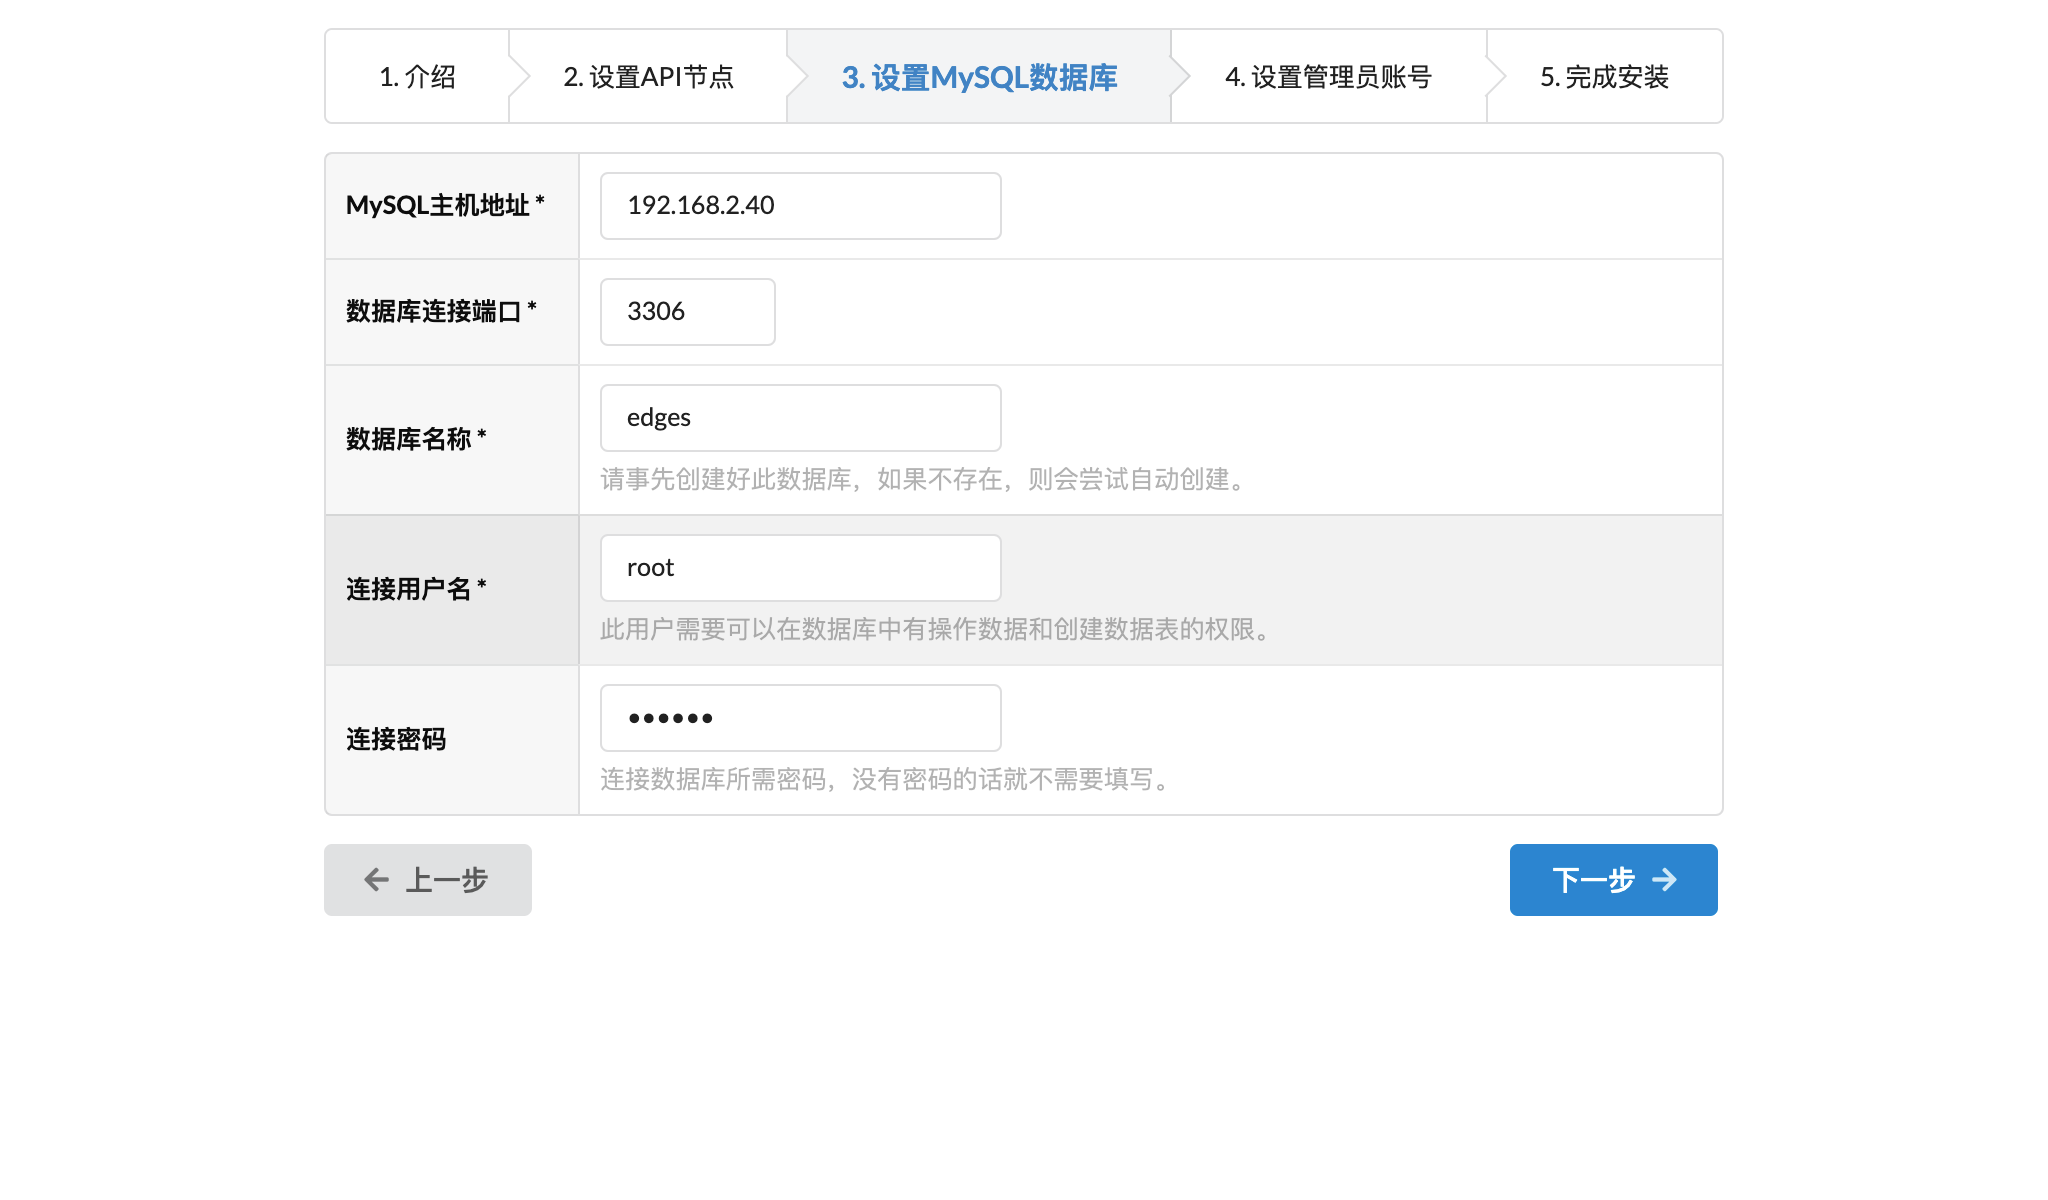Select step 3 设置MySQL数据库
The image size is (2048, 1200).
[x=979, y=77]
